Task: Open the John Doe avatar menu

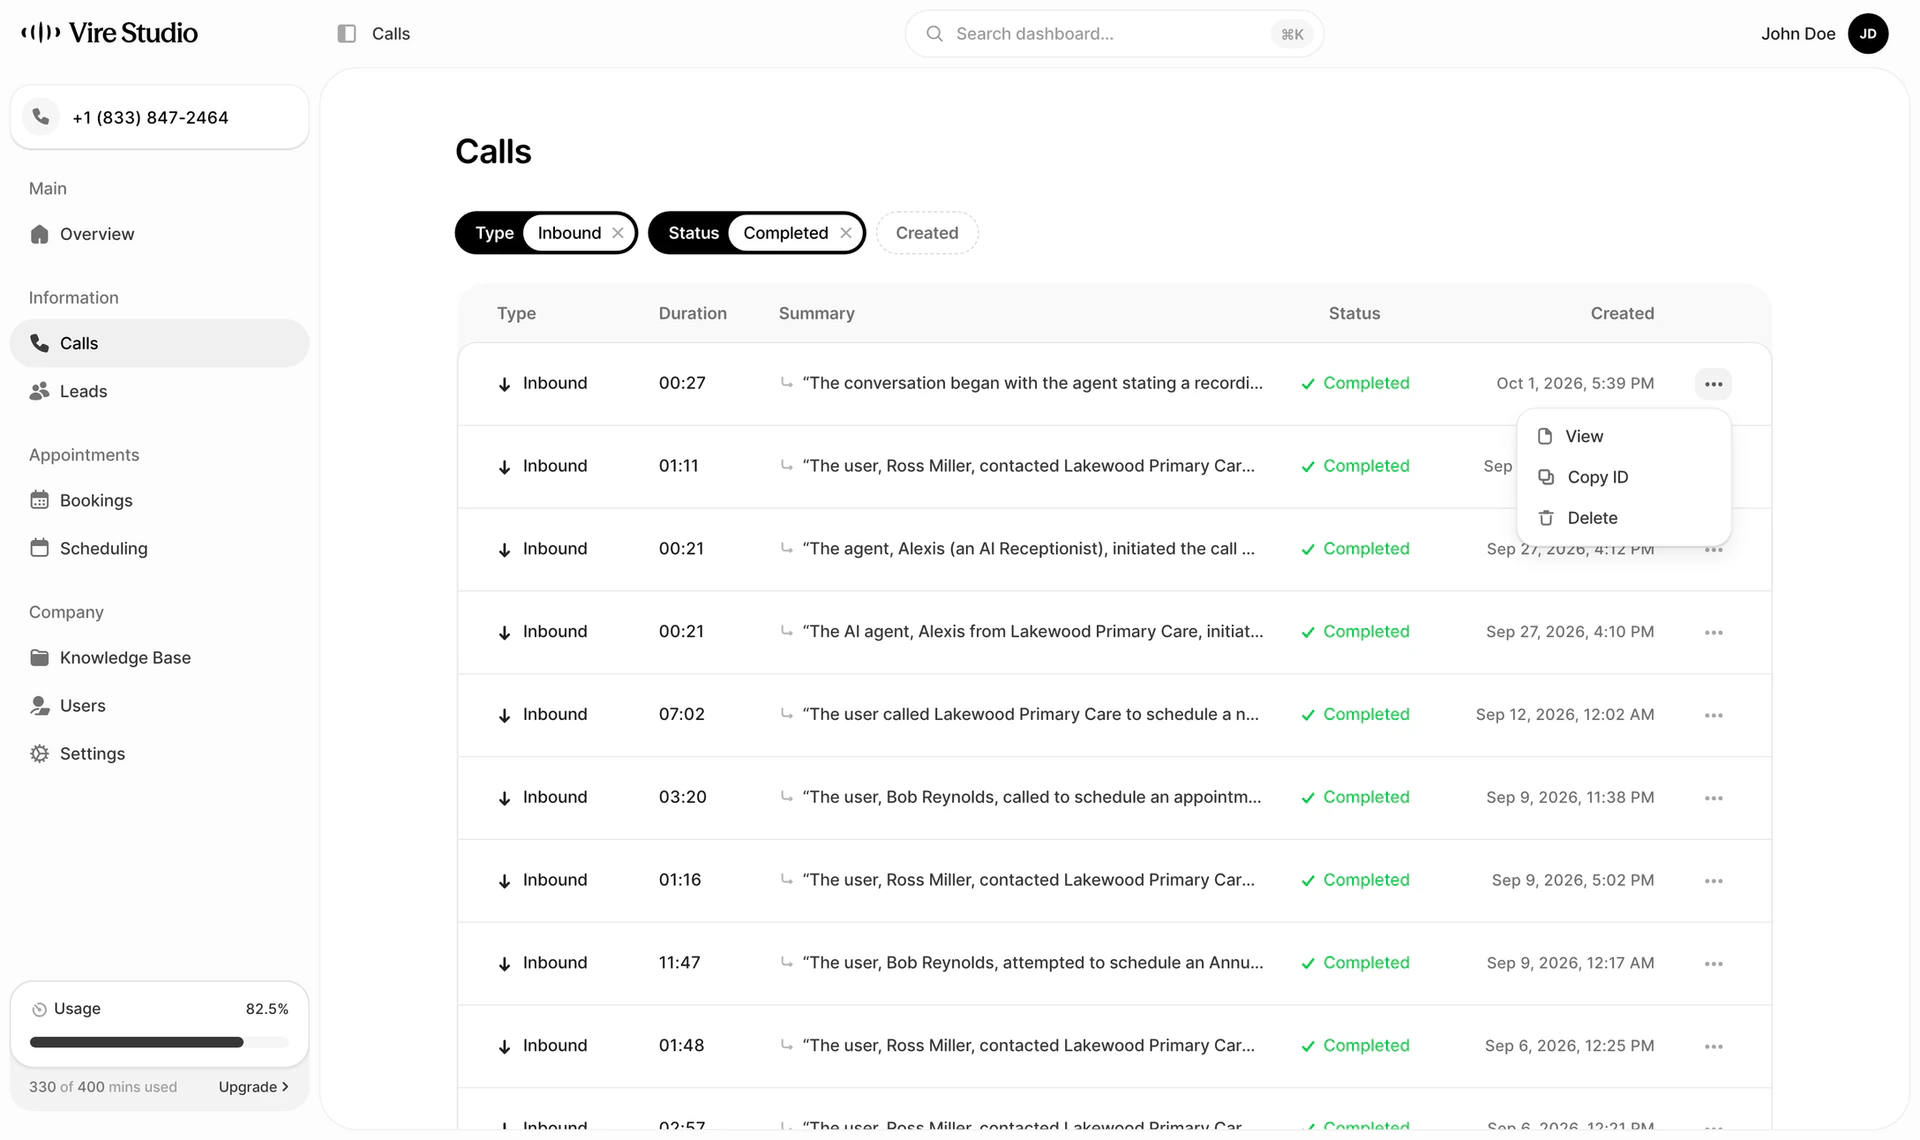Action: point(1867,34)
